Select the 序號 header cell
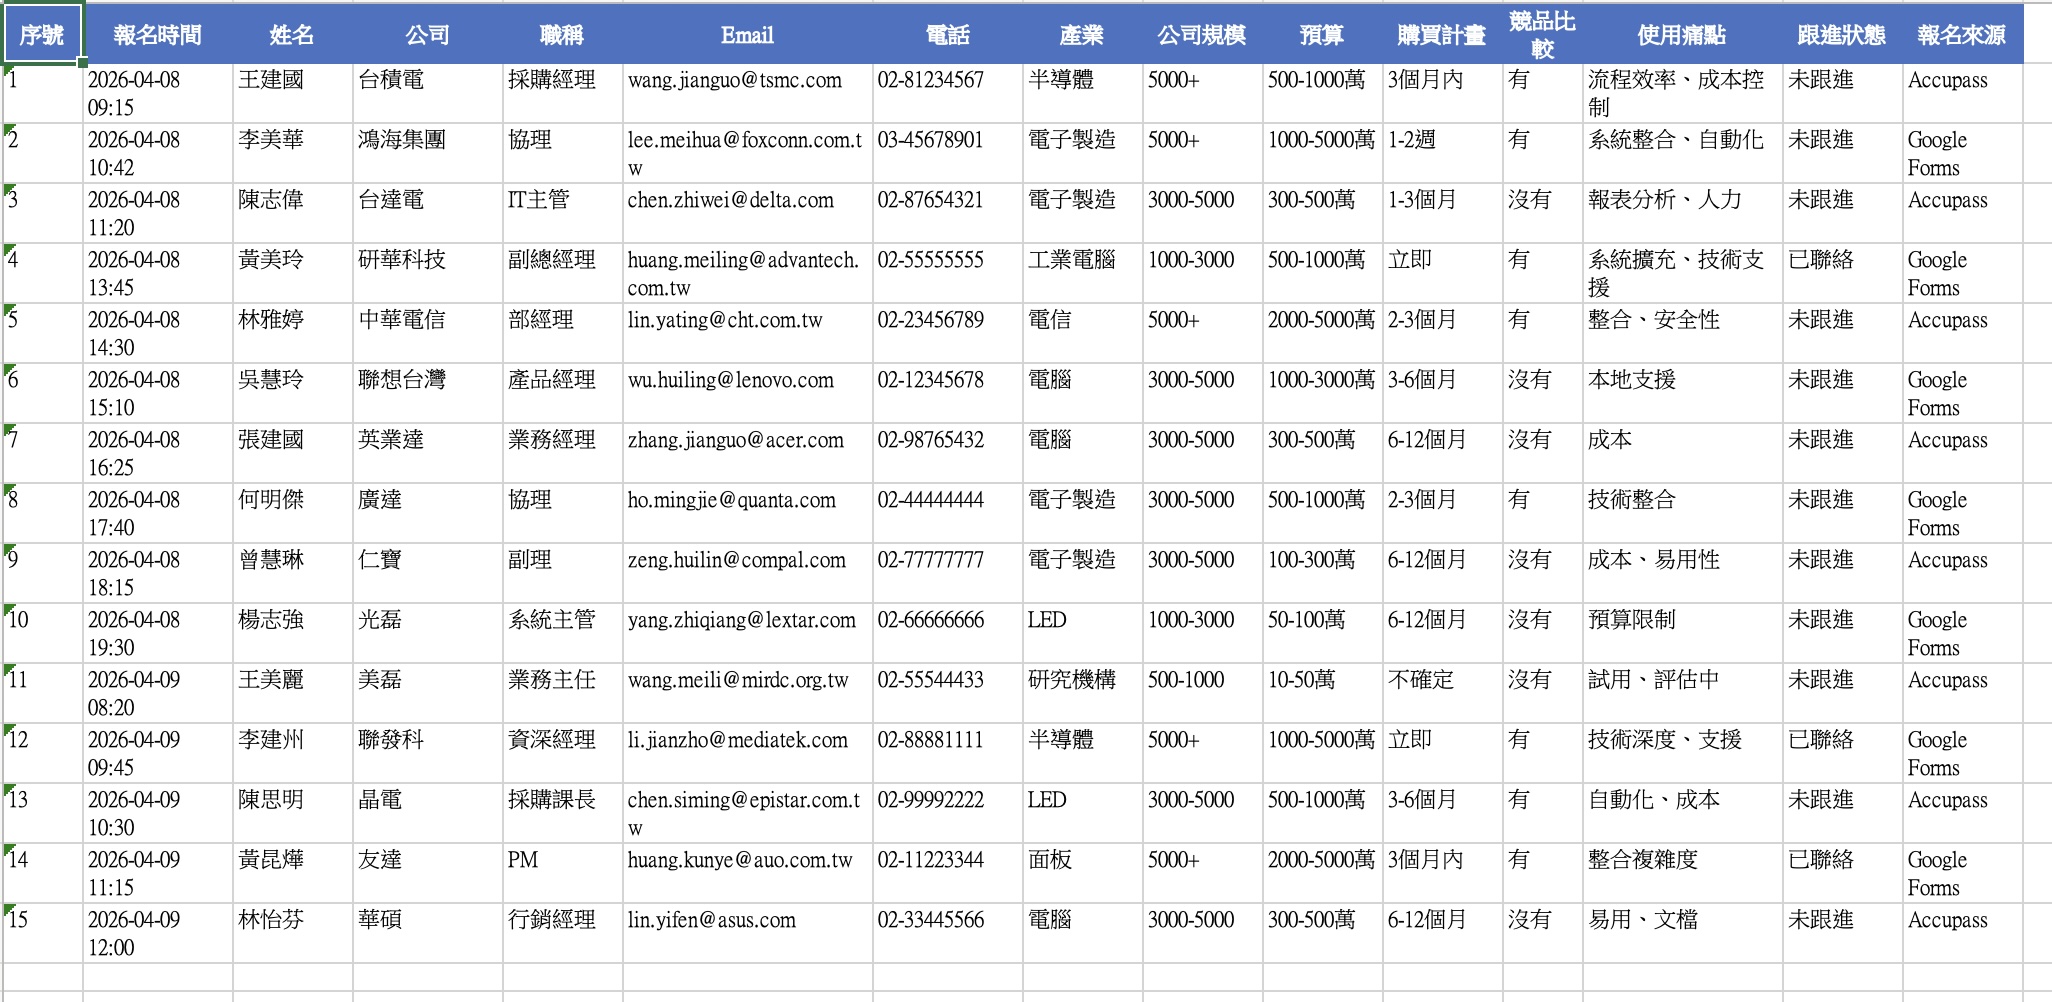Viewport: 2052px width, 1002px height. [x=42, y=34]
